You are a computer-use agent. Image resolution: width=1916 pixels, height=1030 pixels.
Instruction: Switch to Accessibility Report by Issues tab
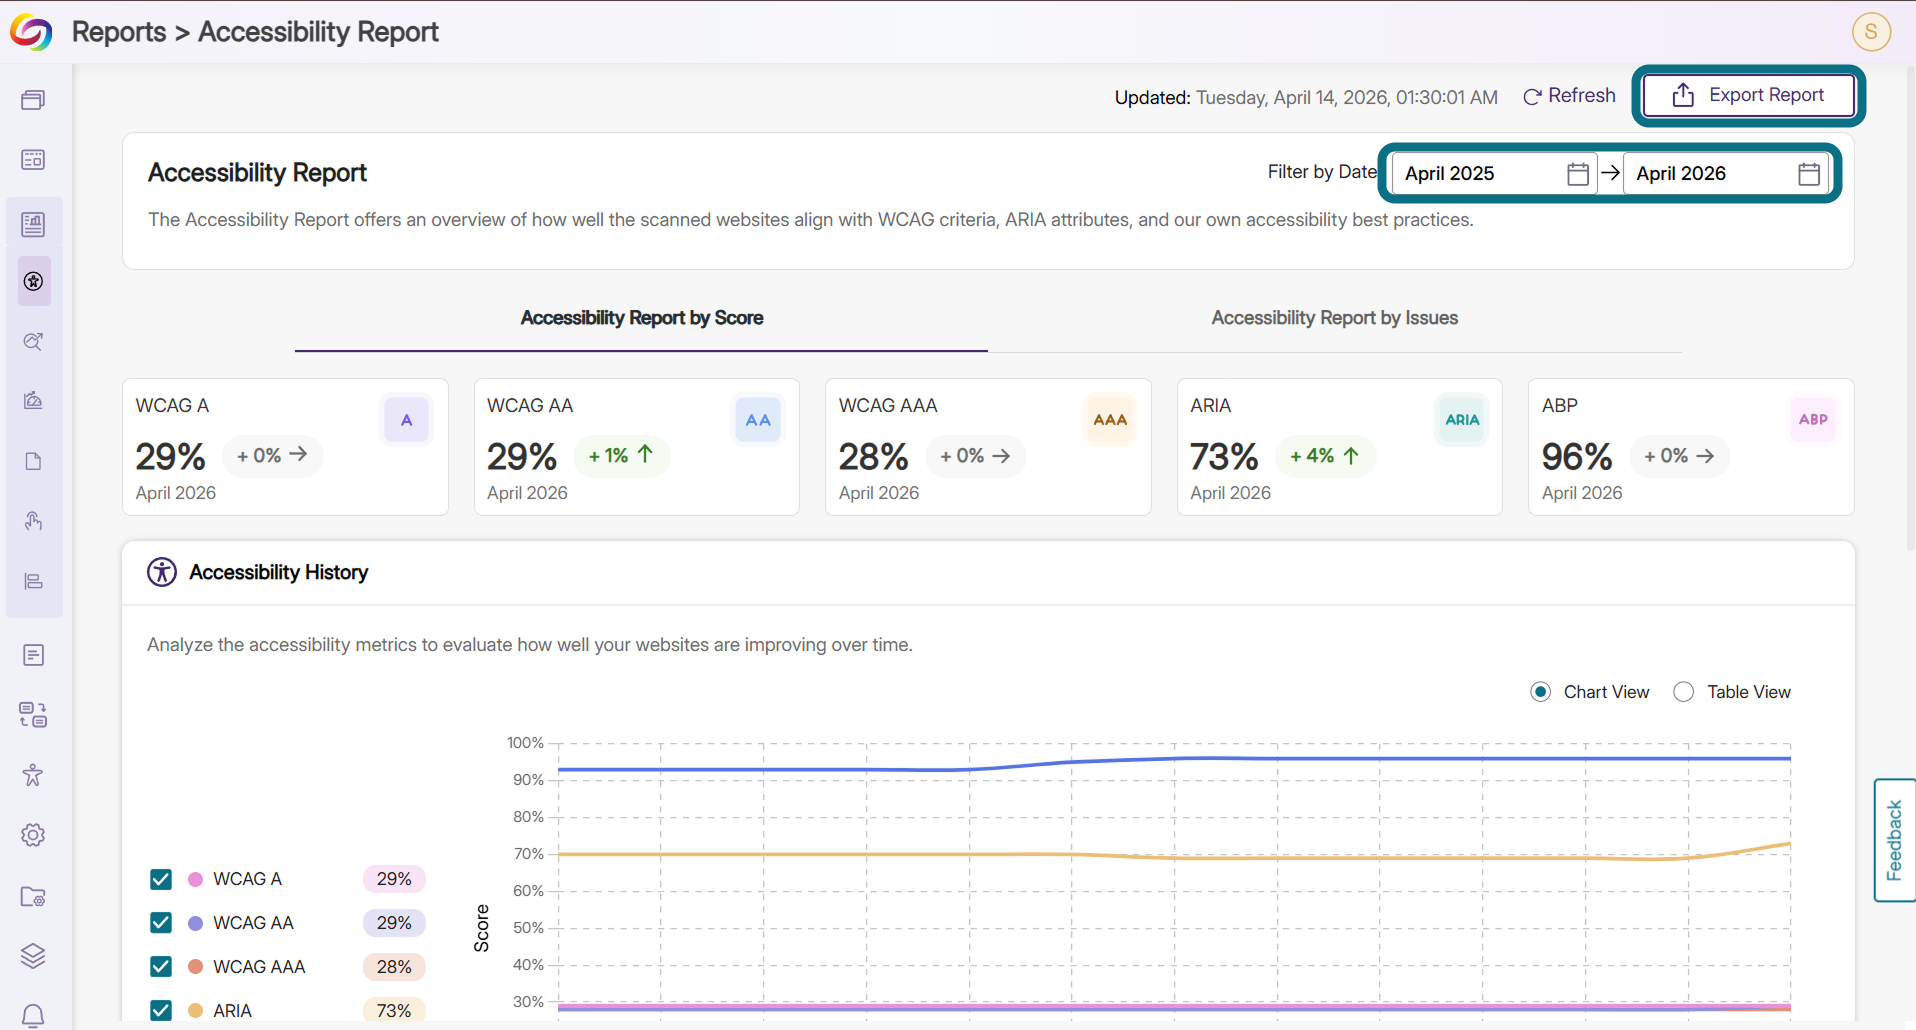(x=1334, y=318)
